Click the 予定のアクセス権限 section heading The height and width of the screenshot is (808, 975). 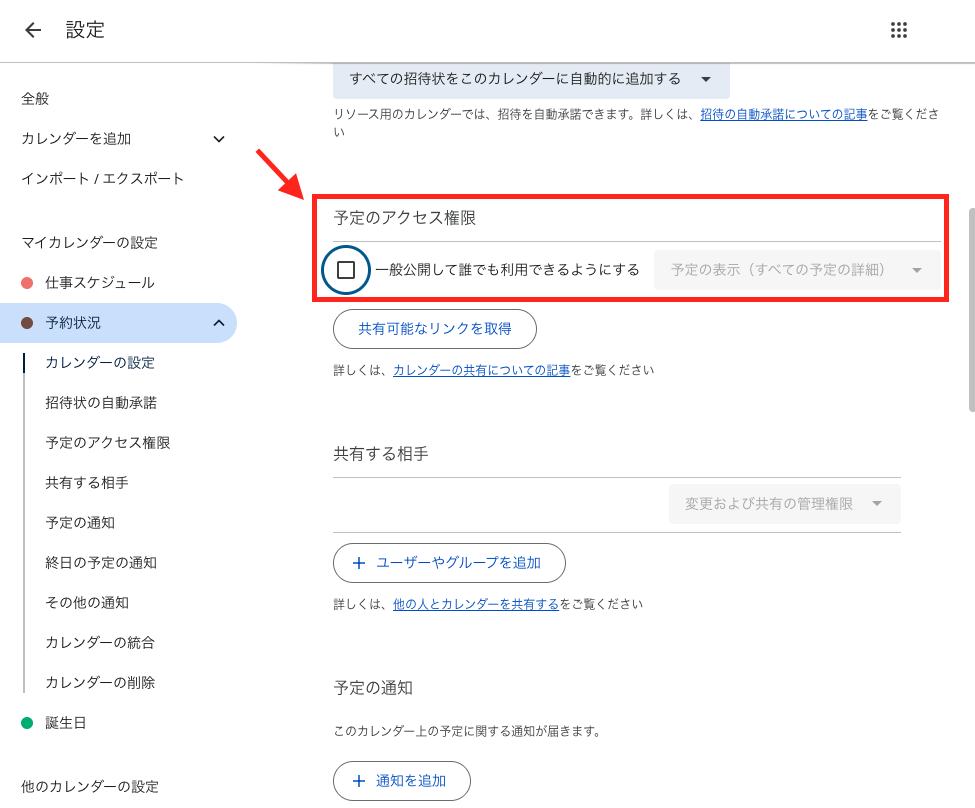click(405, 218)
